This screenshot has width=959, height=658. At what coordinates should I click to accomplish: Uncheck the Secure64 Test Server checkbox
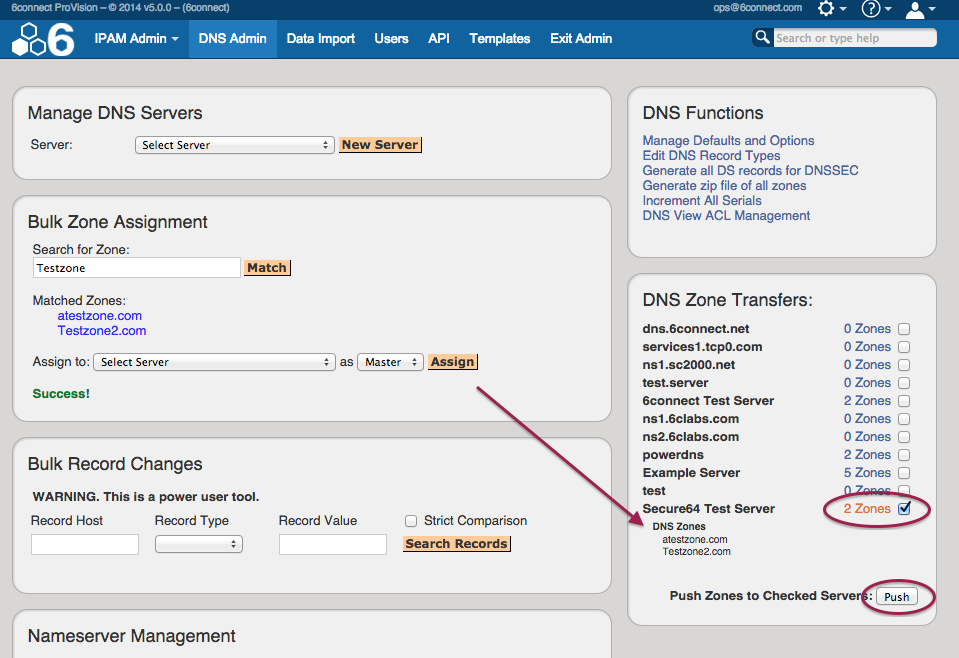pos(904,508)
